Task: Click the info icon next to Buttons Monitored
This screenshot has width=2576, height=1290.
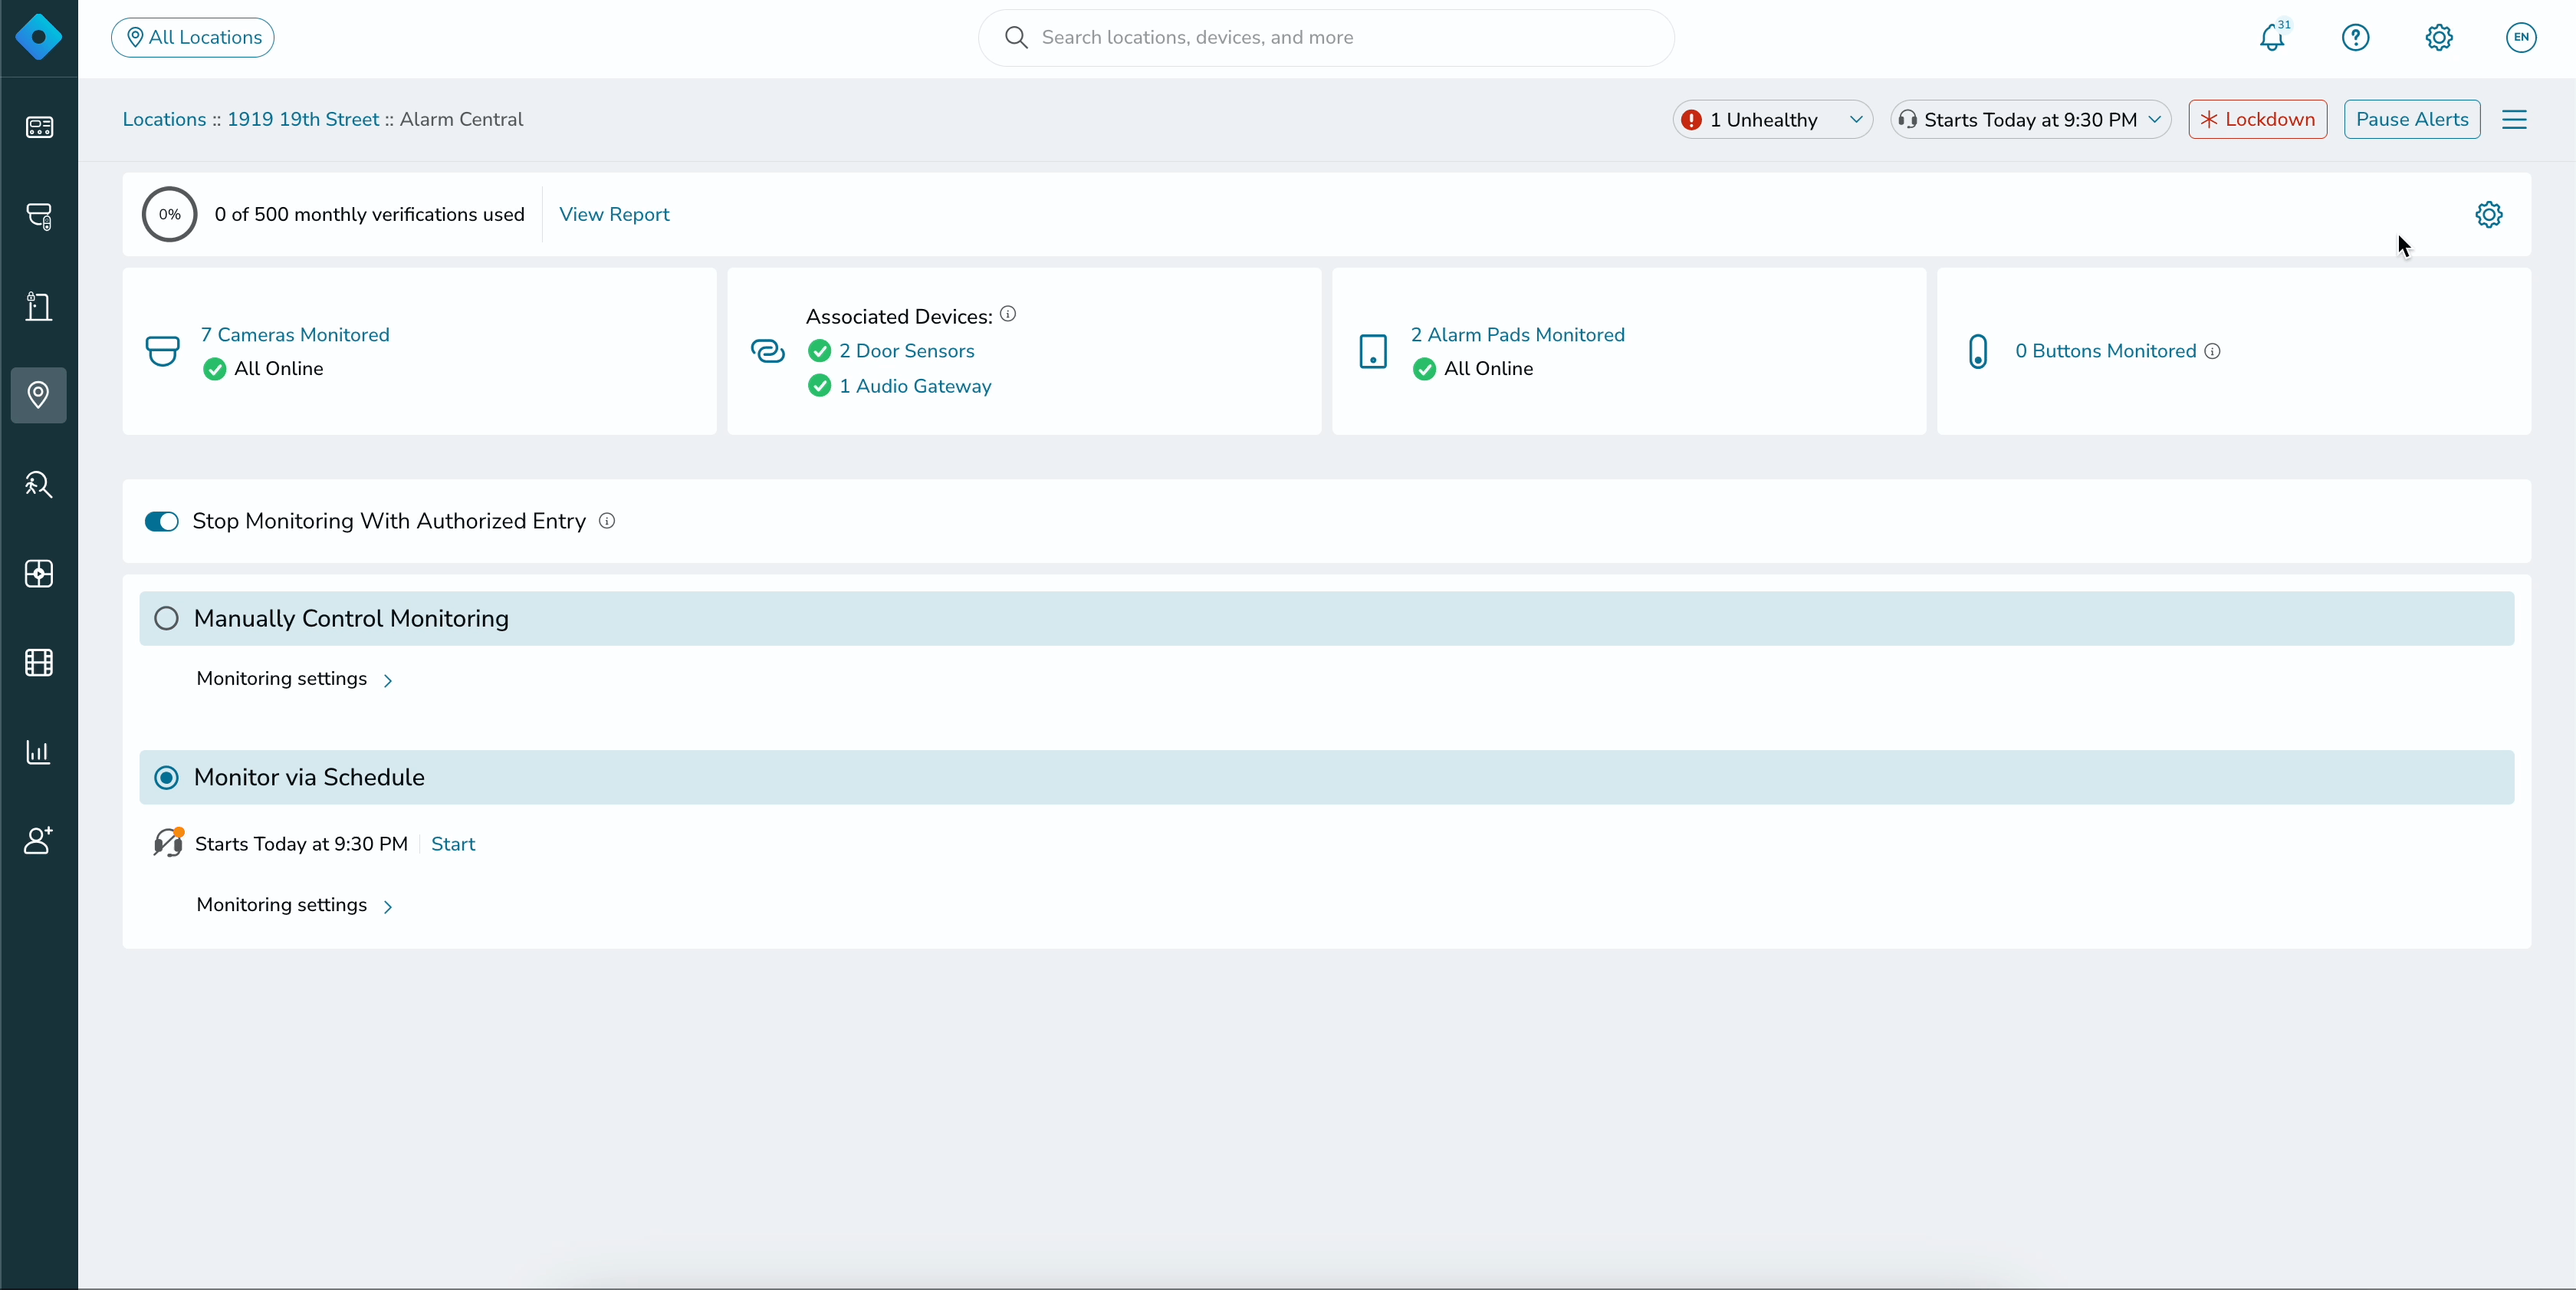Action: point(2212,351)
